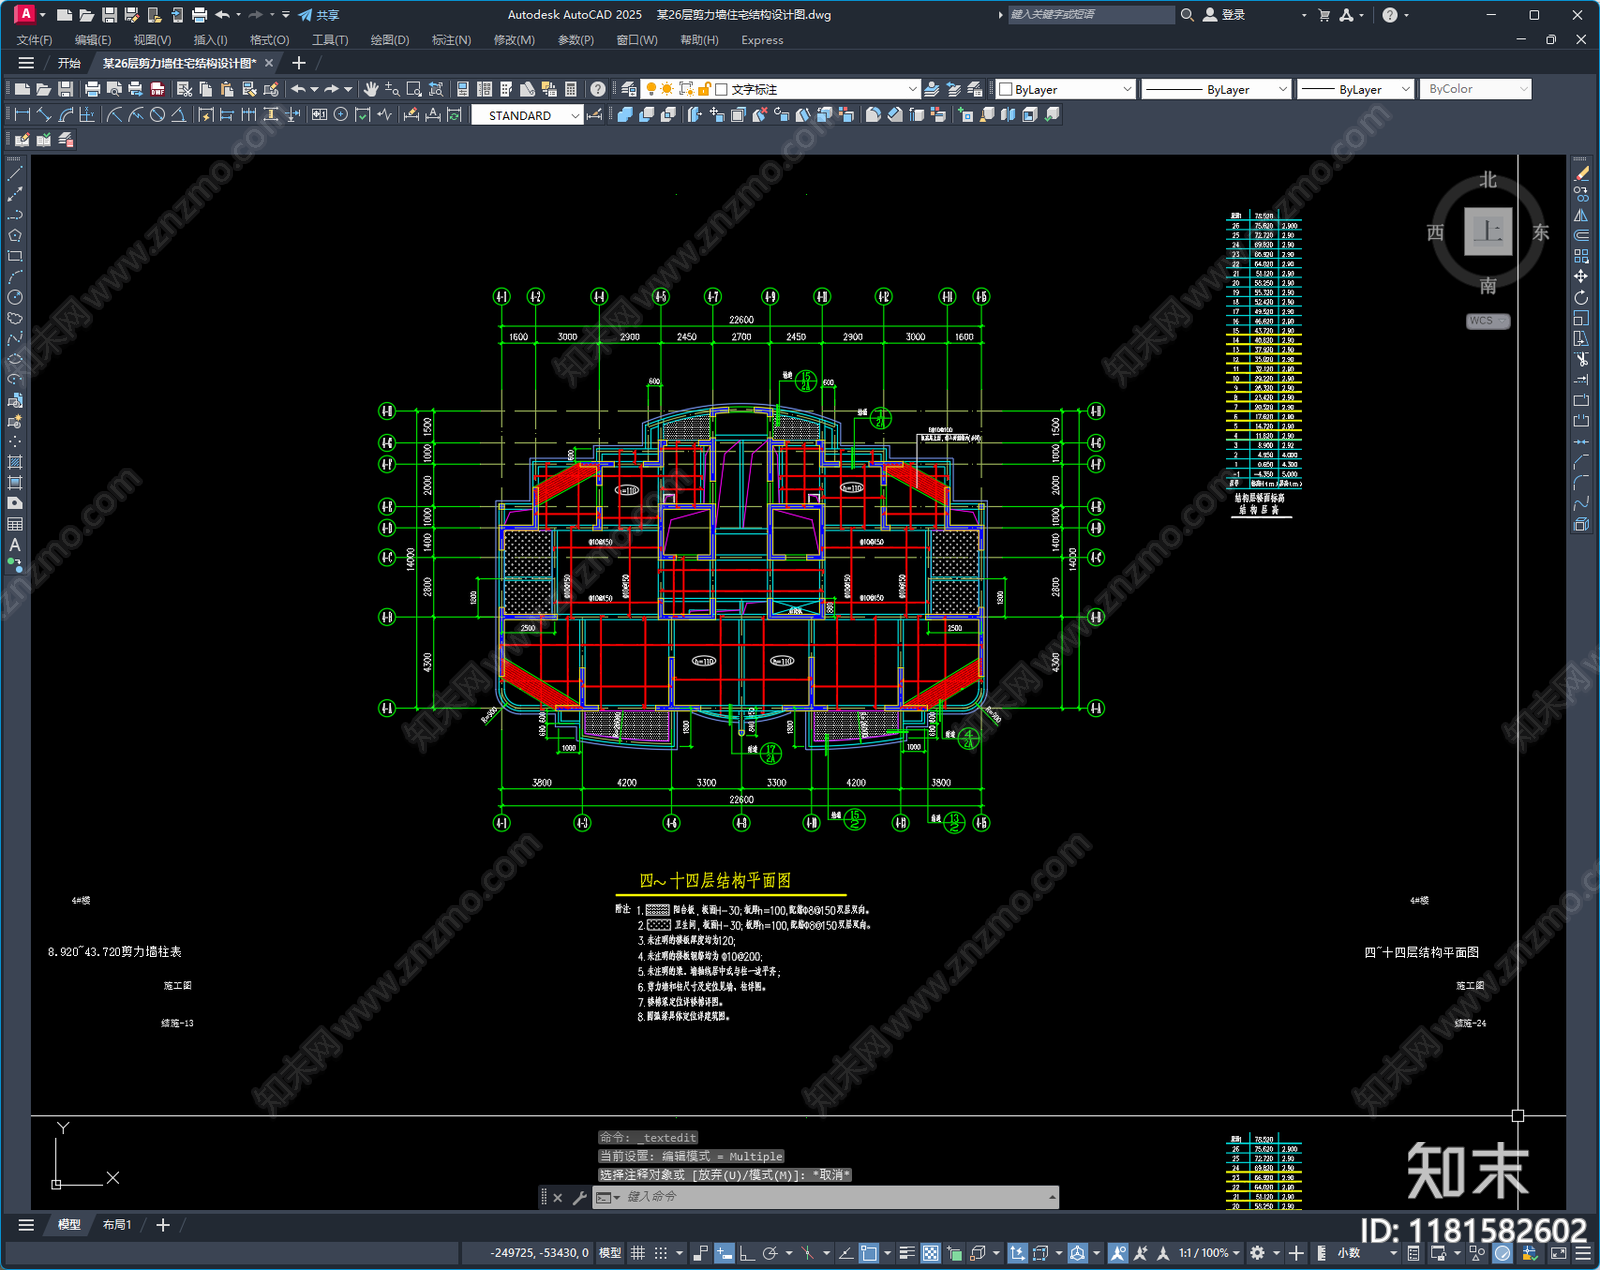Select the Line tool in left toolbar

(x=15, y=174)
